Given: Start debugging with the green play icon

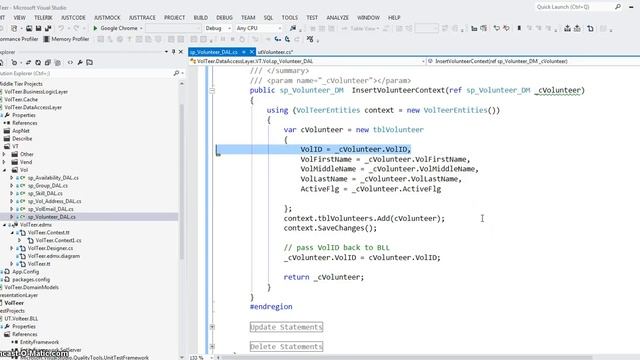Looking at the screenshot, I should [95, 28].
